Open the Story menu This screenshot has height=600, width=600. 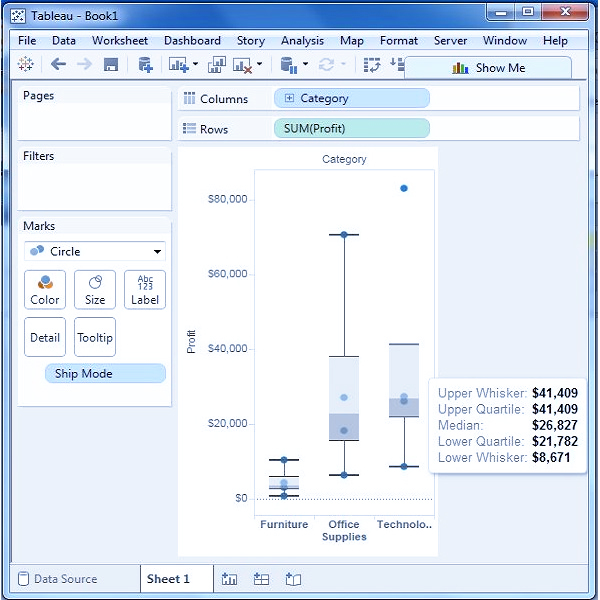pos(251,41)
